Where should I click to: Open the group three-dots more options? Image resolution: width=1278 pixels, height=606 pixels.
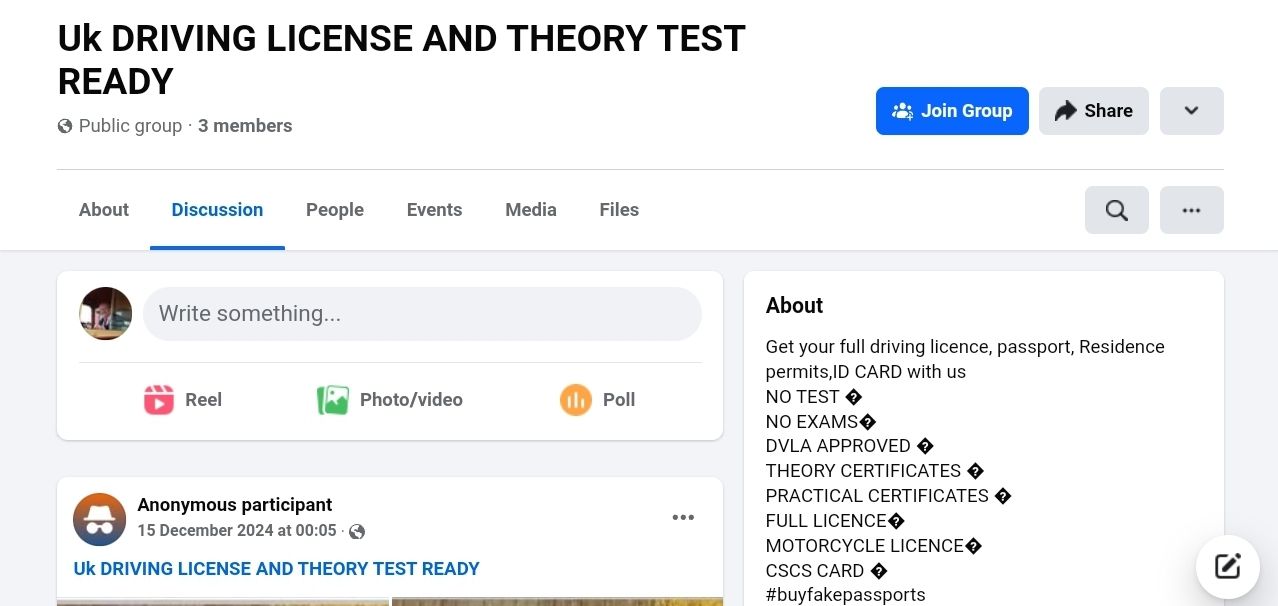[x=1191, y=210]
